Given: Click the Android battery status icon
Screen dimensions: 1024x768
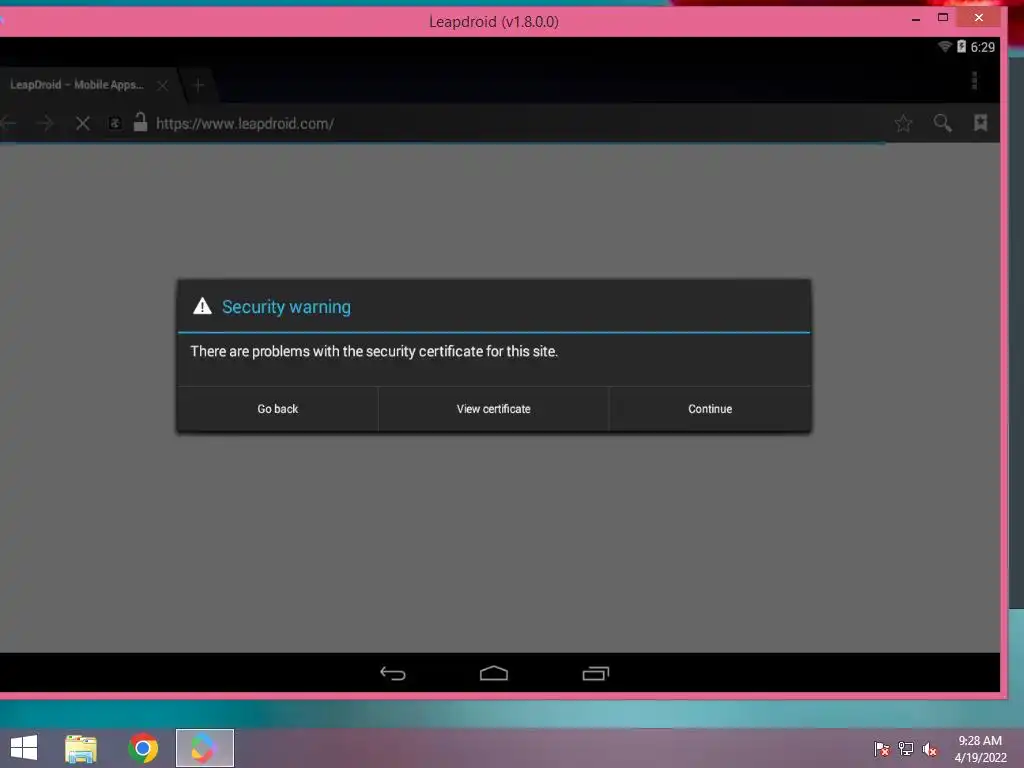Looking at the screenshot, I should [961, 46].
